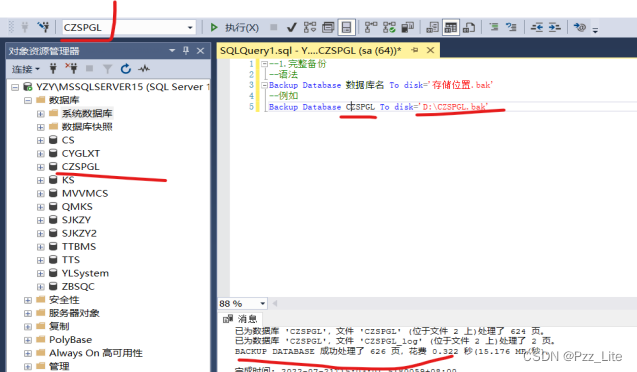Switch to the 消息 results tab
The width and height of the screenshot is (637, 372).
pyautogui.click(x=240, y=319)
